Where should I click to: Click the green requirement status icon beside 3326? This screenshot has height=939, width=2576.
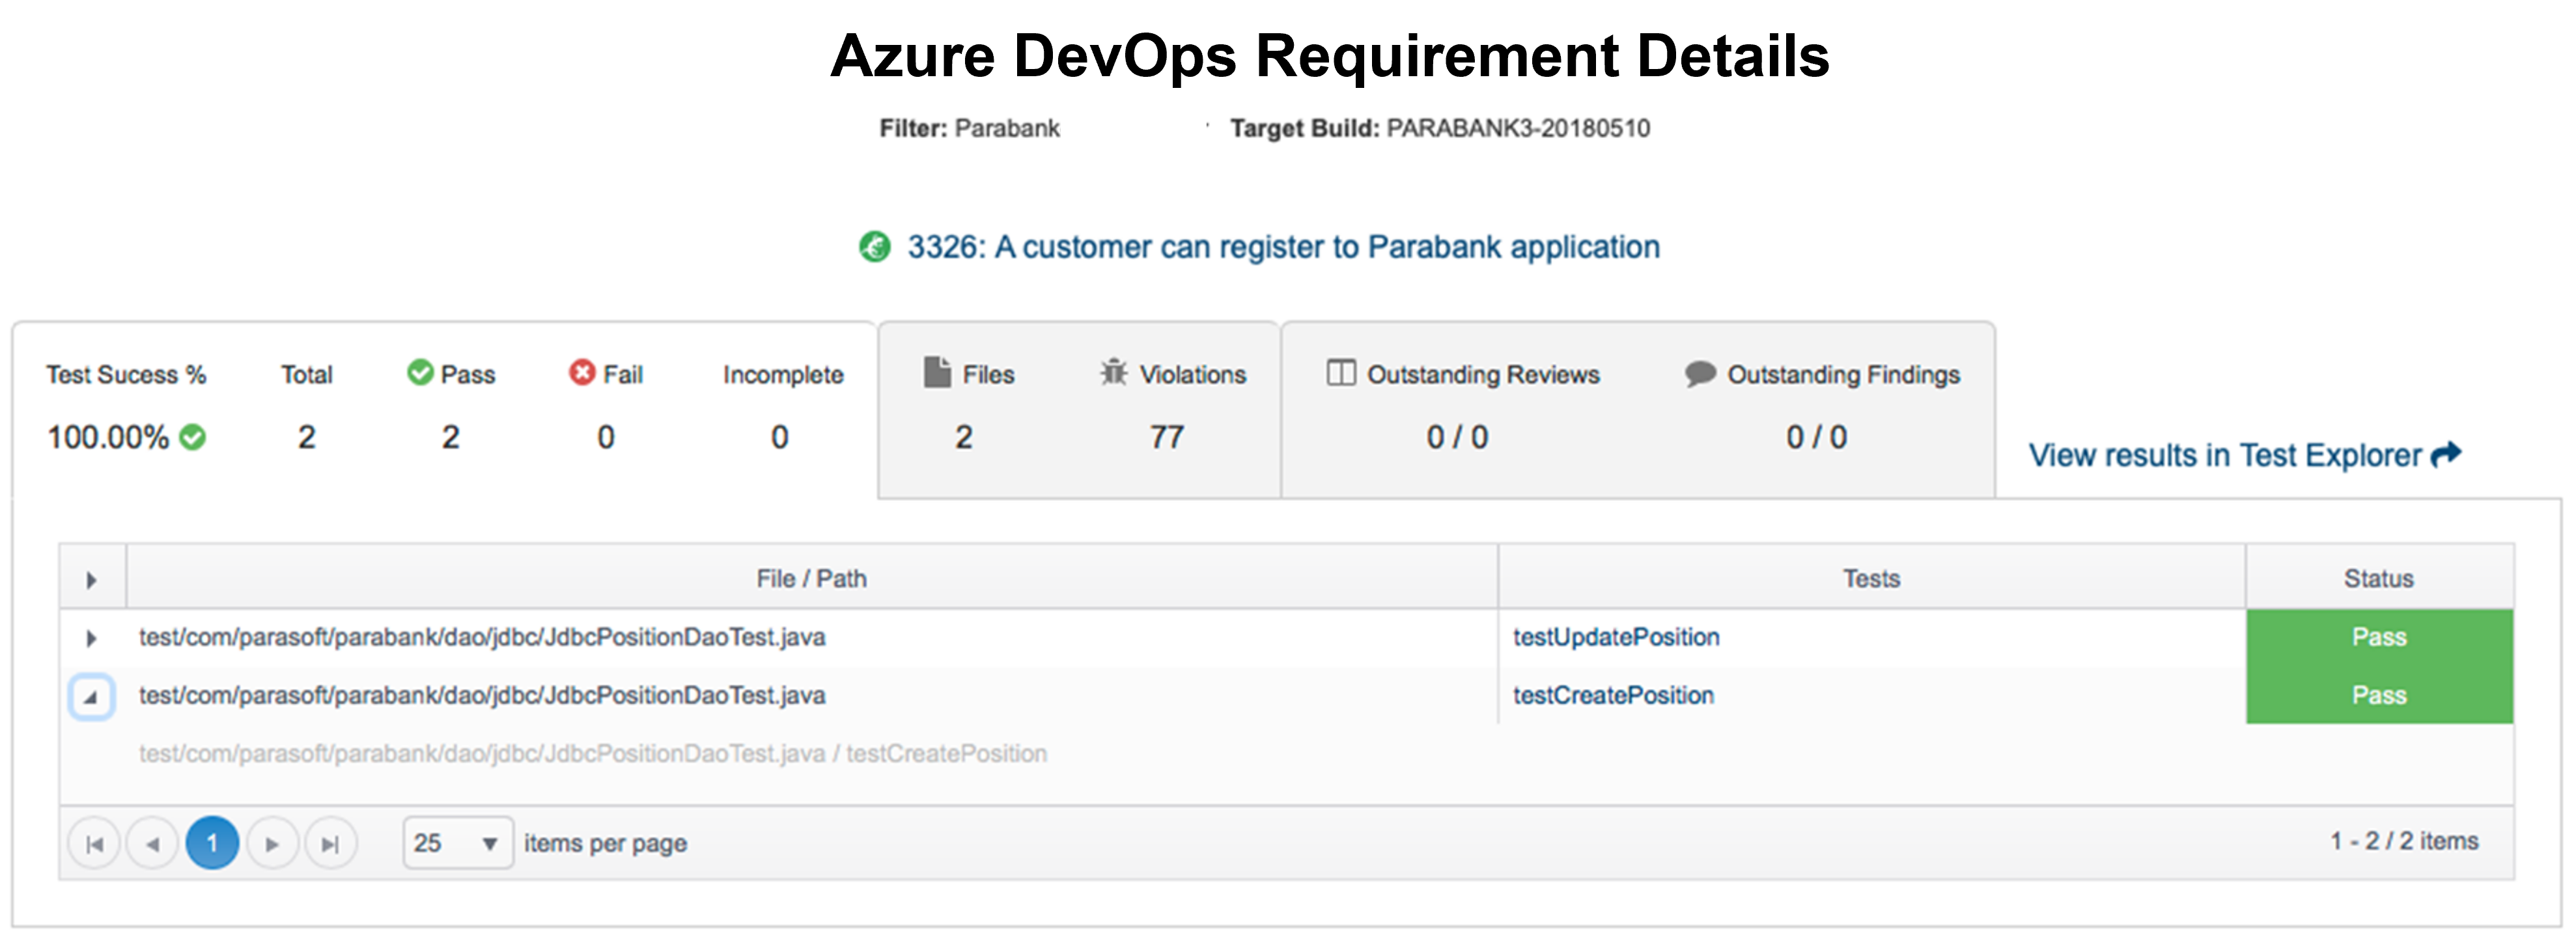[x=874, y=246]
